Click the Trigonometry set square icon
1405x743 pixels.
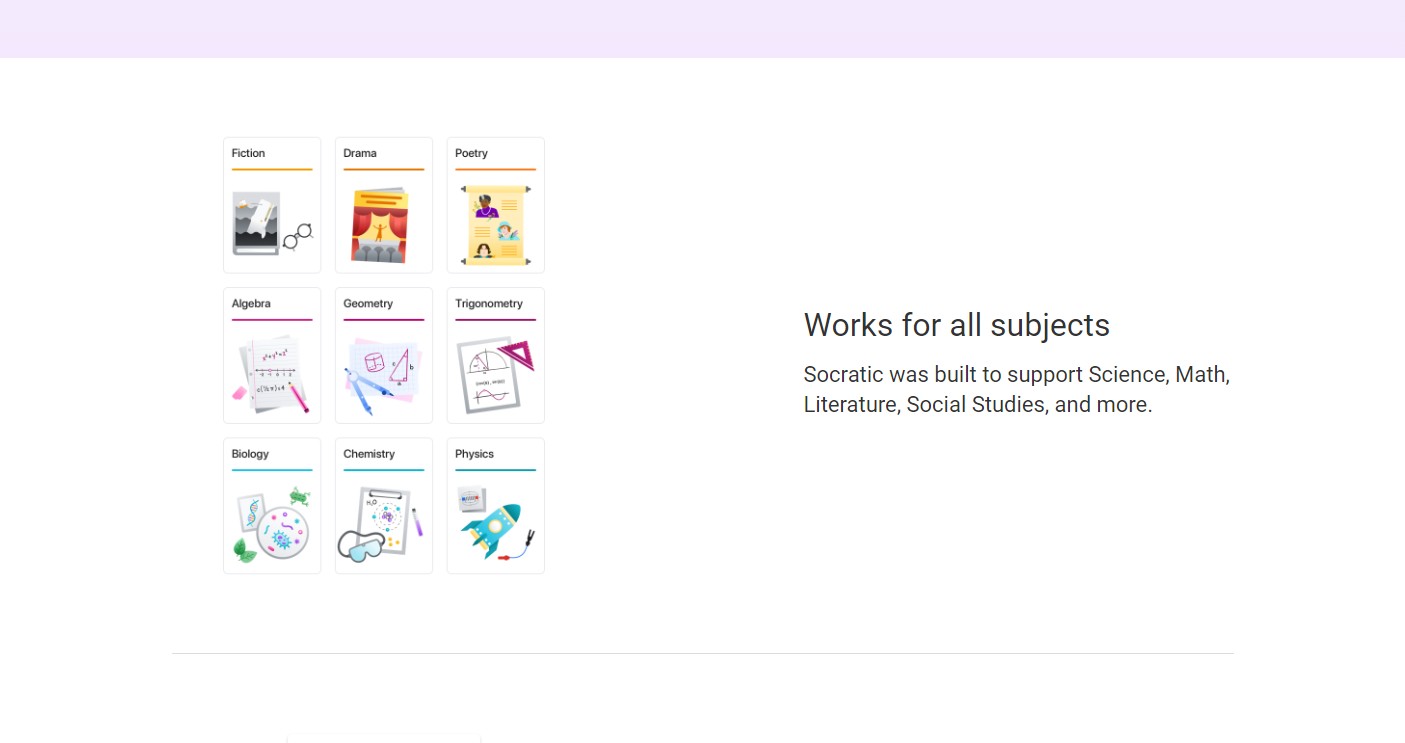(x=495, y=375)
